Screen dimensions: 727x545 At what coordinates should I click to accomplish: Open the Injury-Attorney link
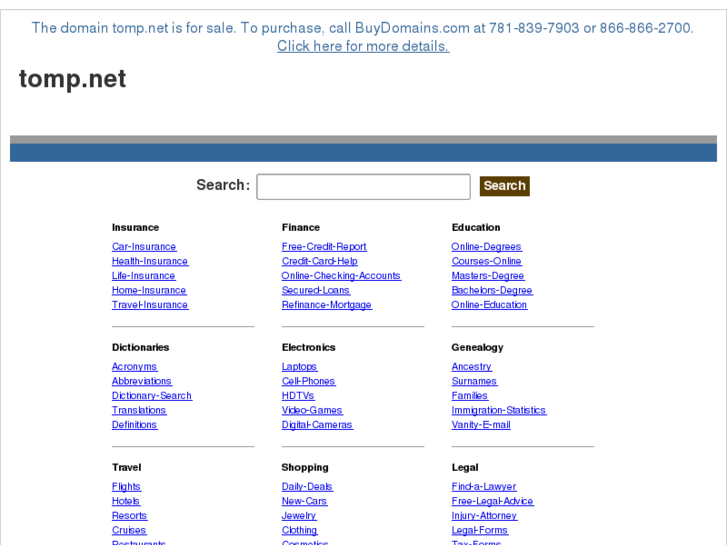point(485,516)
